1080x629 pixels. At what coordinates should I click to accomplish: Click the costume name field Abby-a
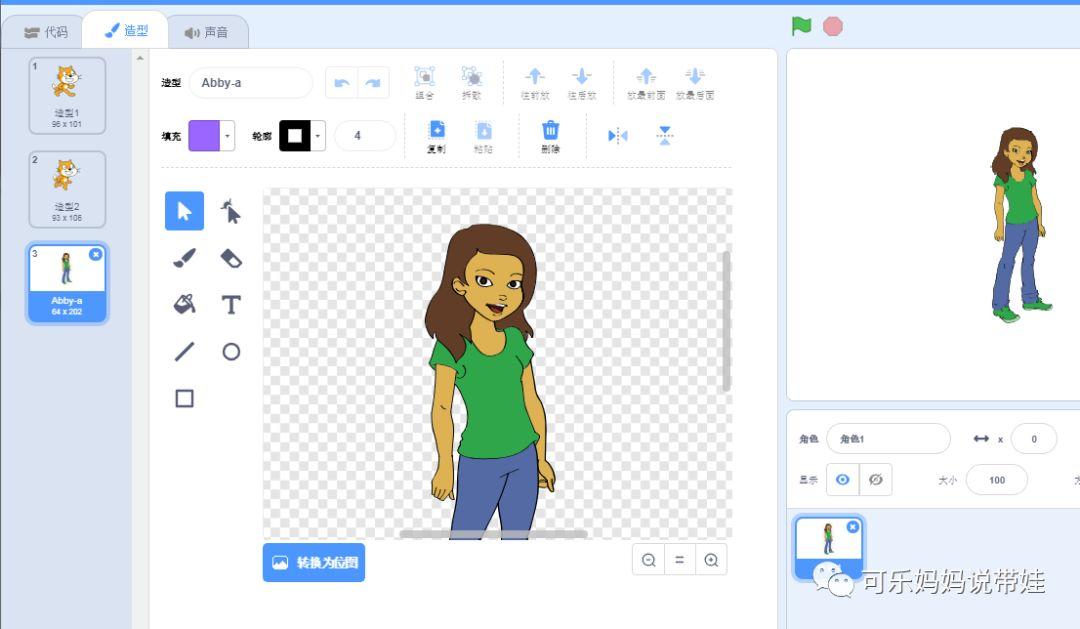(x=251, y=83)
